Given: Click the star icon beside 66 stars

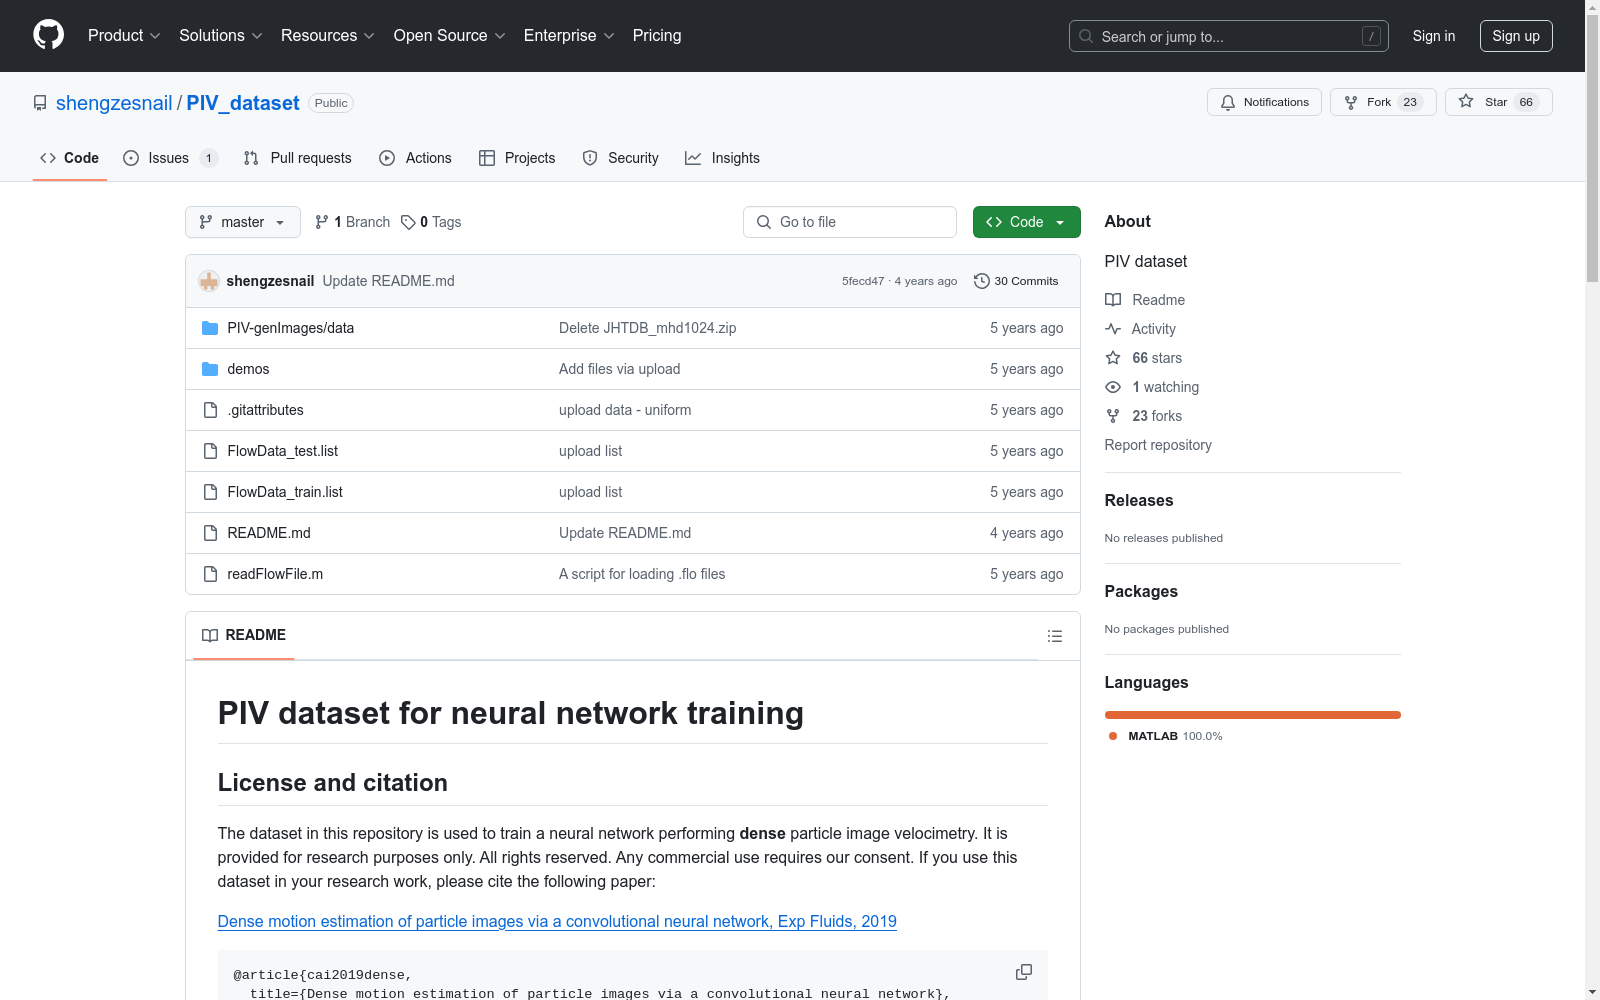Looking at the screenshot, I should (1113, 358).
